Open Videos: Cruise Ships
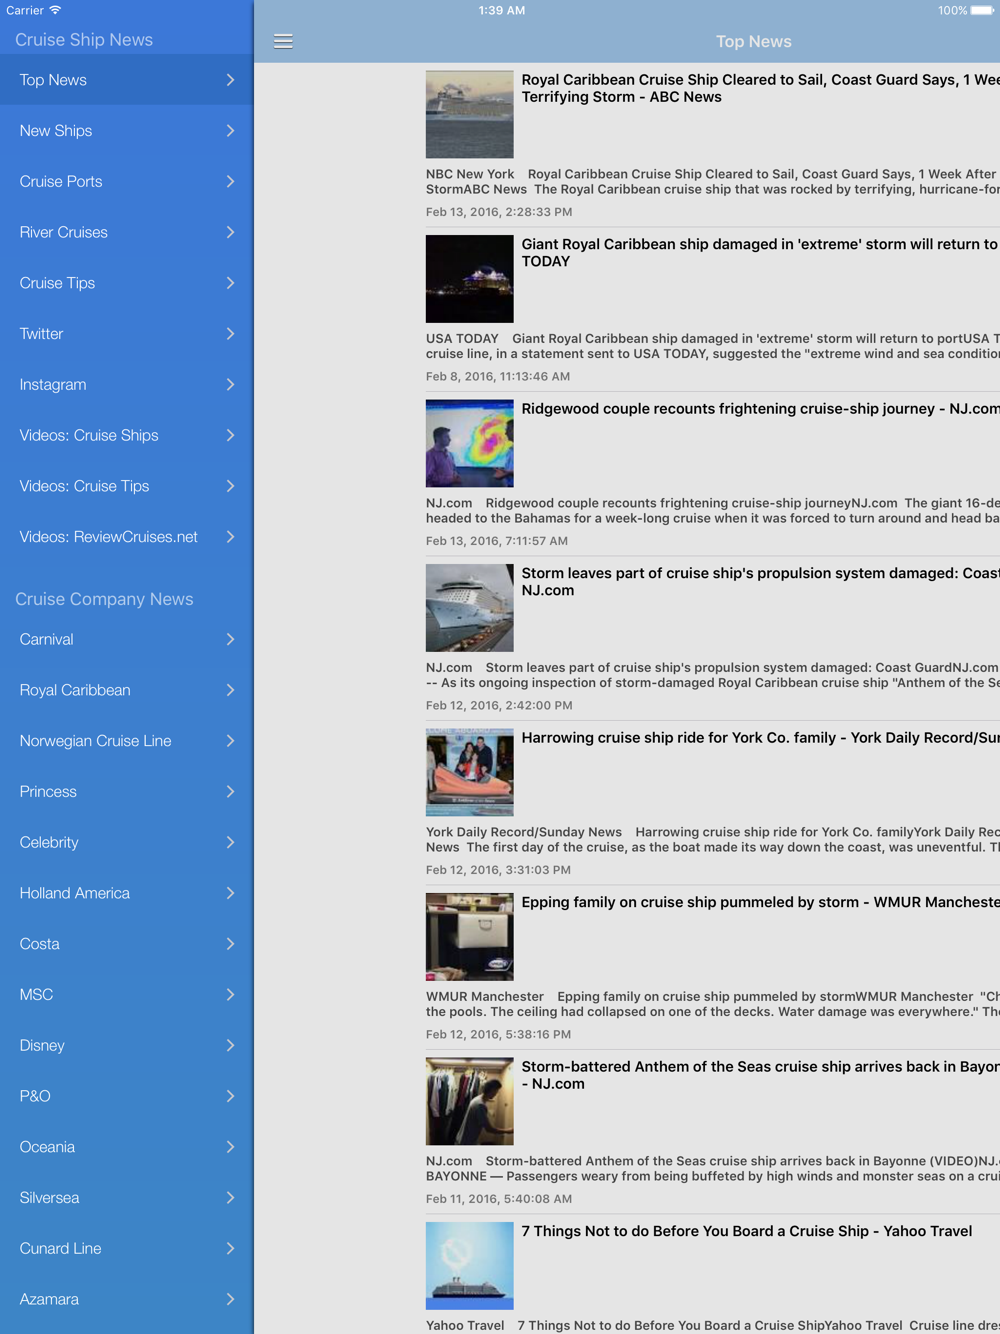The height and width of the screenshot is (1334, 1000). [x=127, y=435]
